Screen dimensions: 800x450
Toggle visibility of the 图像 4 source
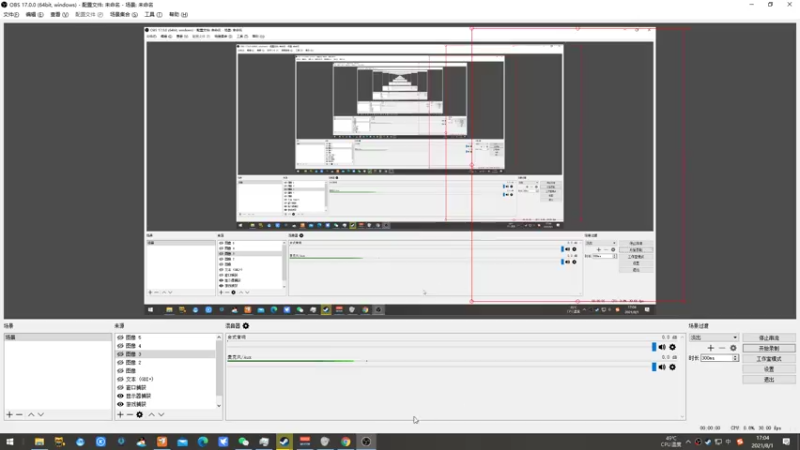[x=120, y=346]
